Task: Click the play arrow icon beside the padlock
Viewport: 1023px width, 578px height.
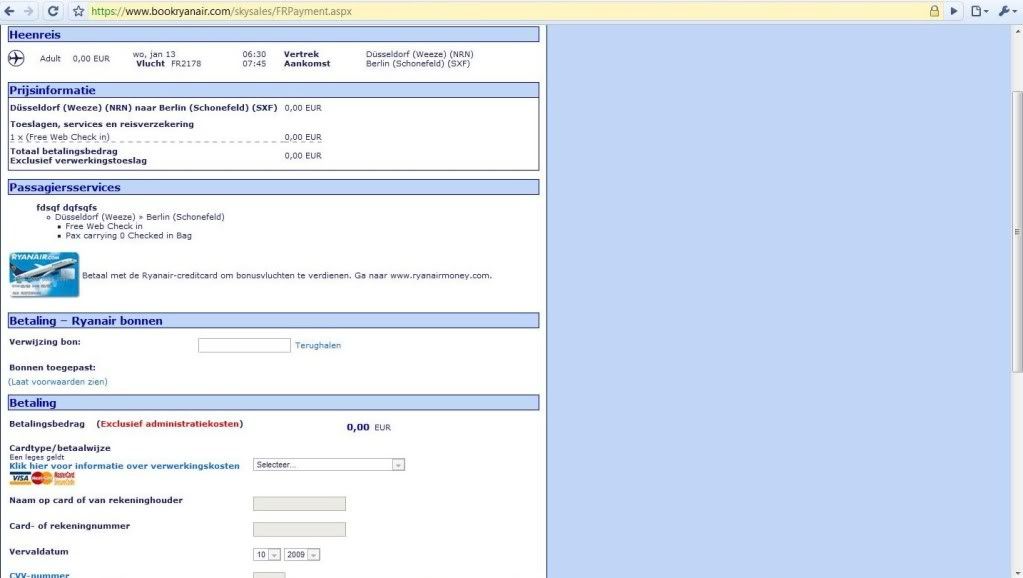Action: 954,11
